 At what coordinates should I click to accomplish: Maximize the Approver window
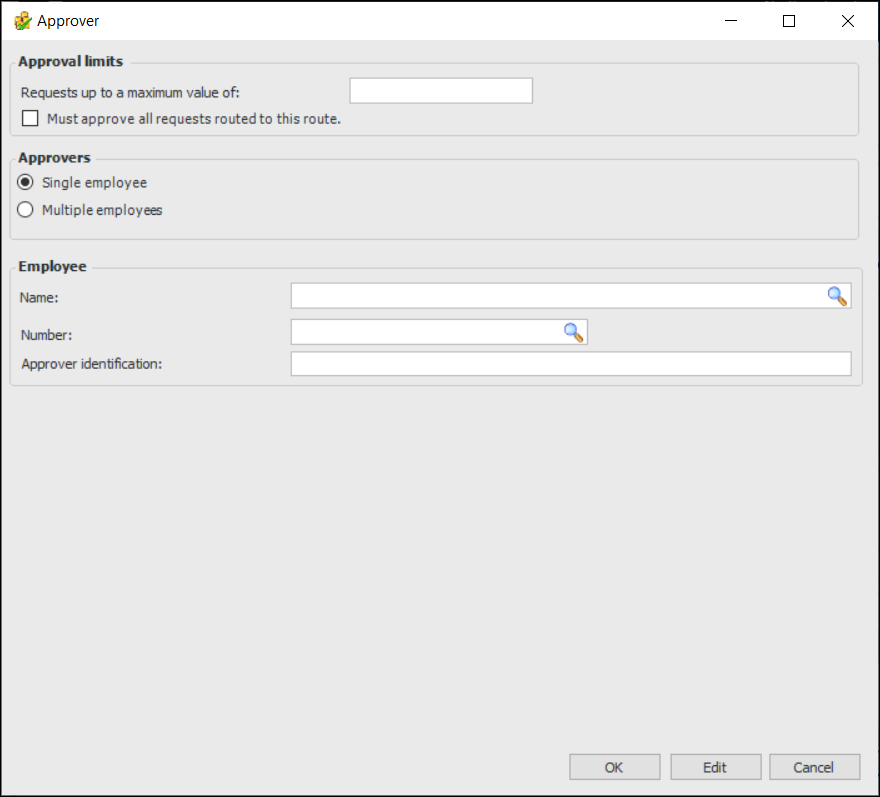pyautogui.click(x=789, y=21)
